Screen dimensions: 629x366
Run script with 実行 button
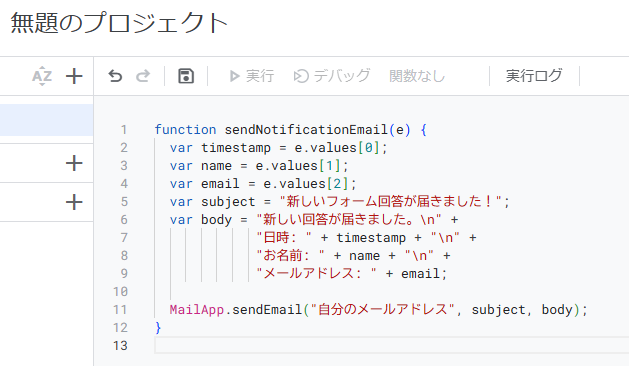click(x=252, y=76)
